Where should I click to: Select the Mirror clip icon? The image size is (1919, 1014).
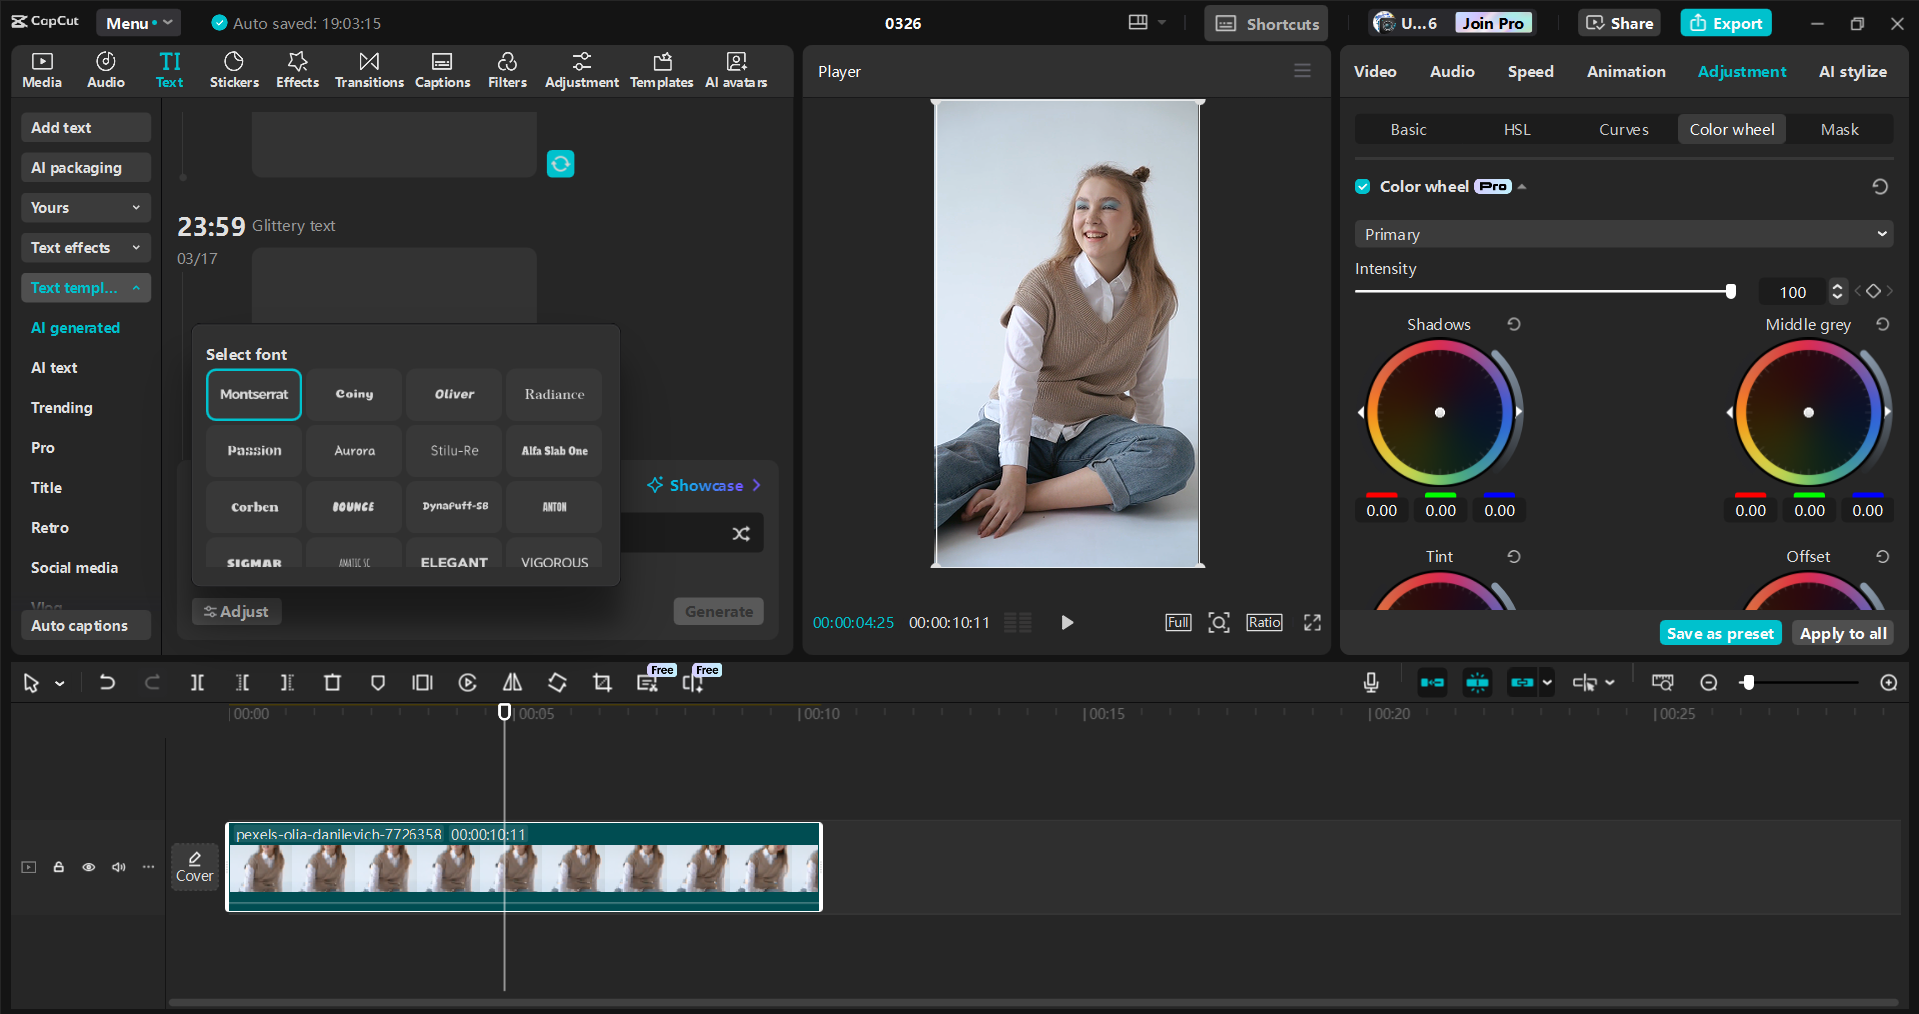tap(512, 683)
